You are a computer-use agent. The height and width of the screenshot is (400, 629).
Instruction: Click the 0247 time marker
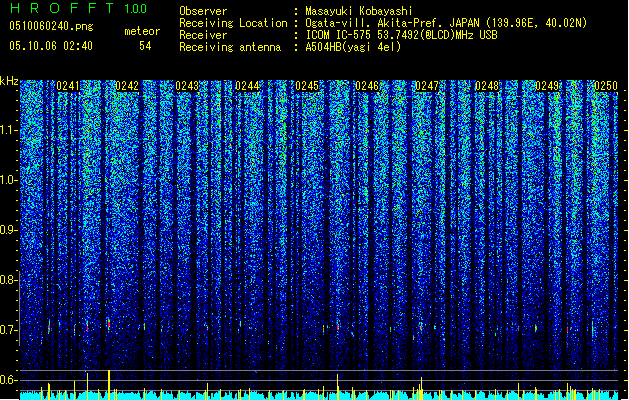(x=427, y=86)
